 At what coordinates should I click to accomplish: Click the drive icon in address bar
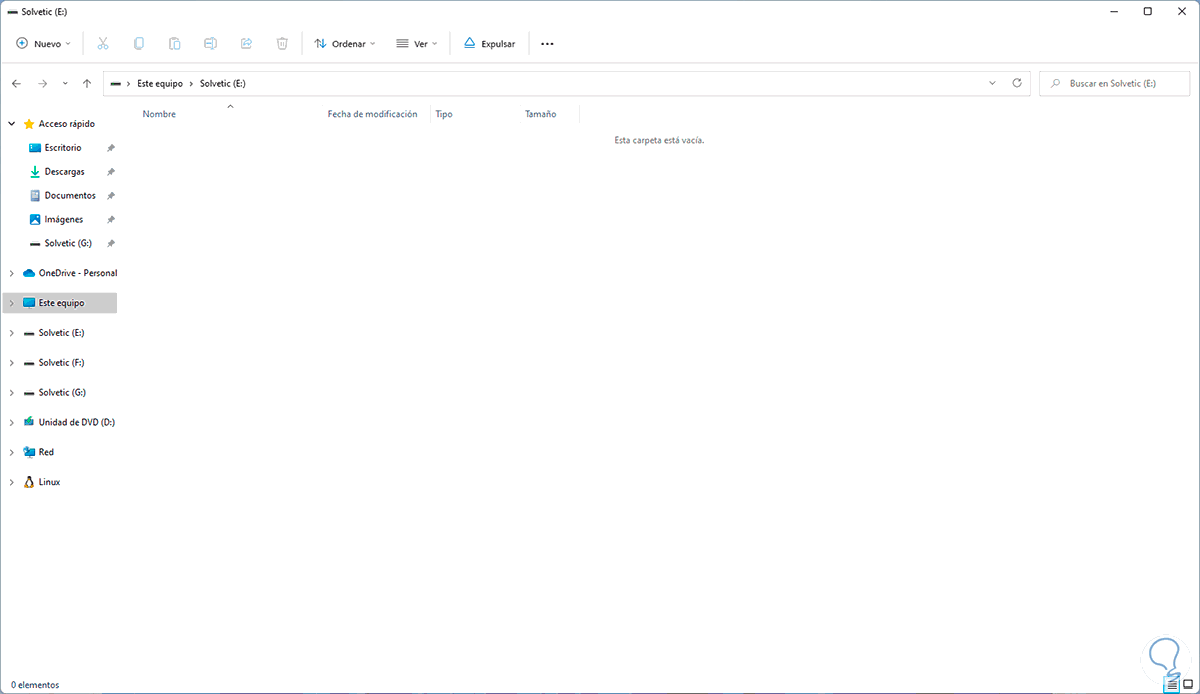[x=116, y=84]
